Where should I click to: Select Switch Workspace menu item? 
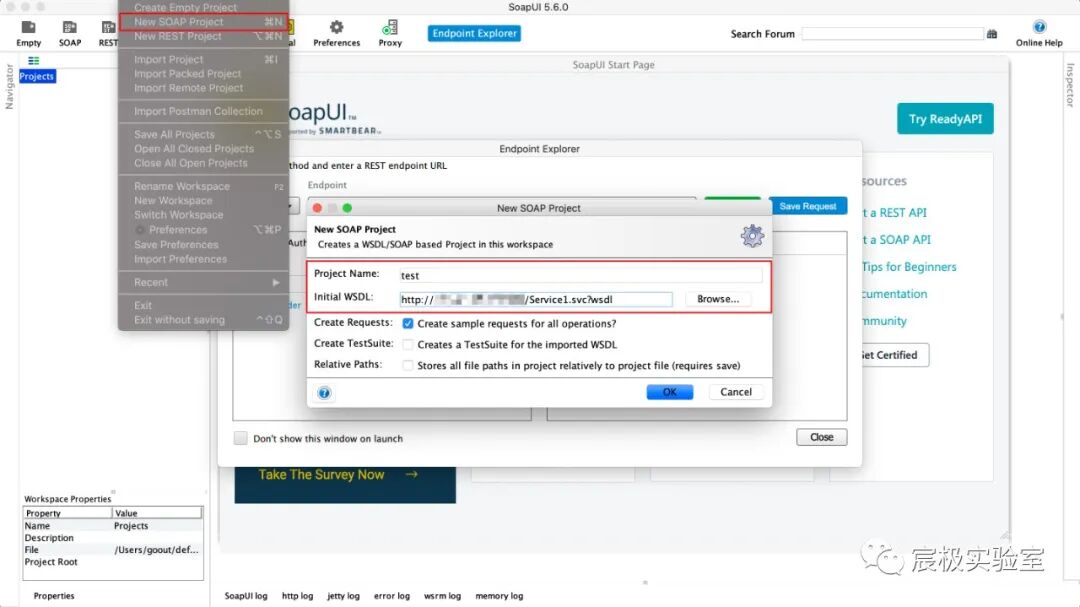click(203, 215)
